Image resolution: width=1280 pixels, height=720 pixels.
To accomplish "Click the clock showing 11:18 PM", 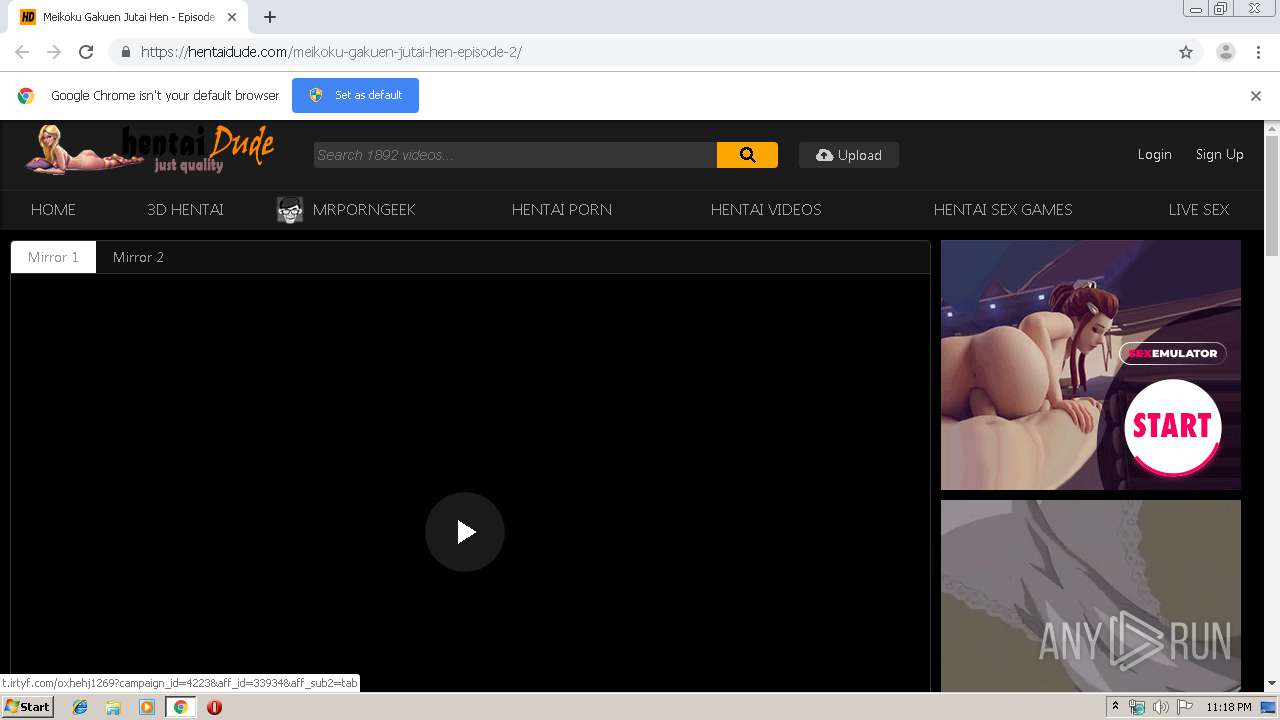I will [x=1229, y=707].
